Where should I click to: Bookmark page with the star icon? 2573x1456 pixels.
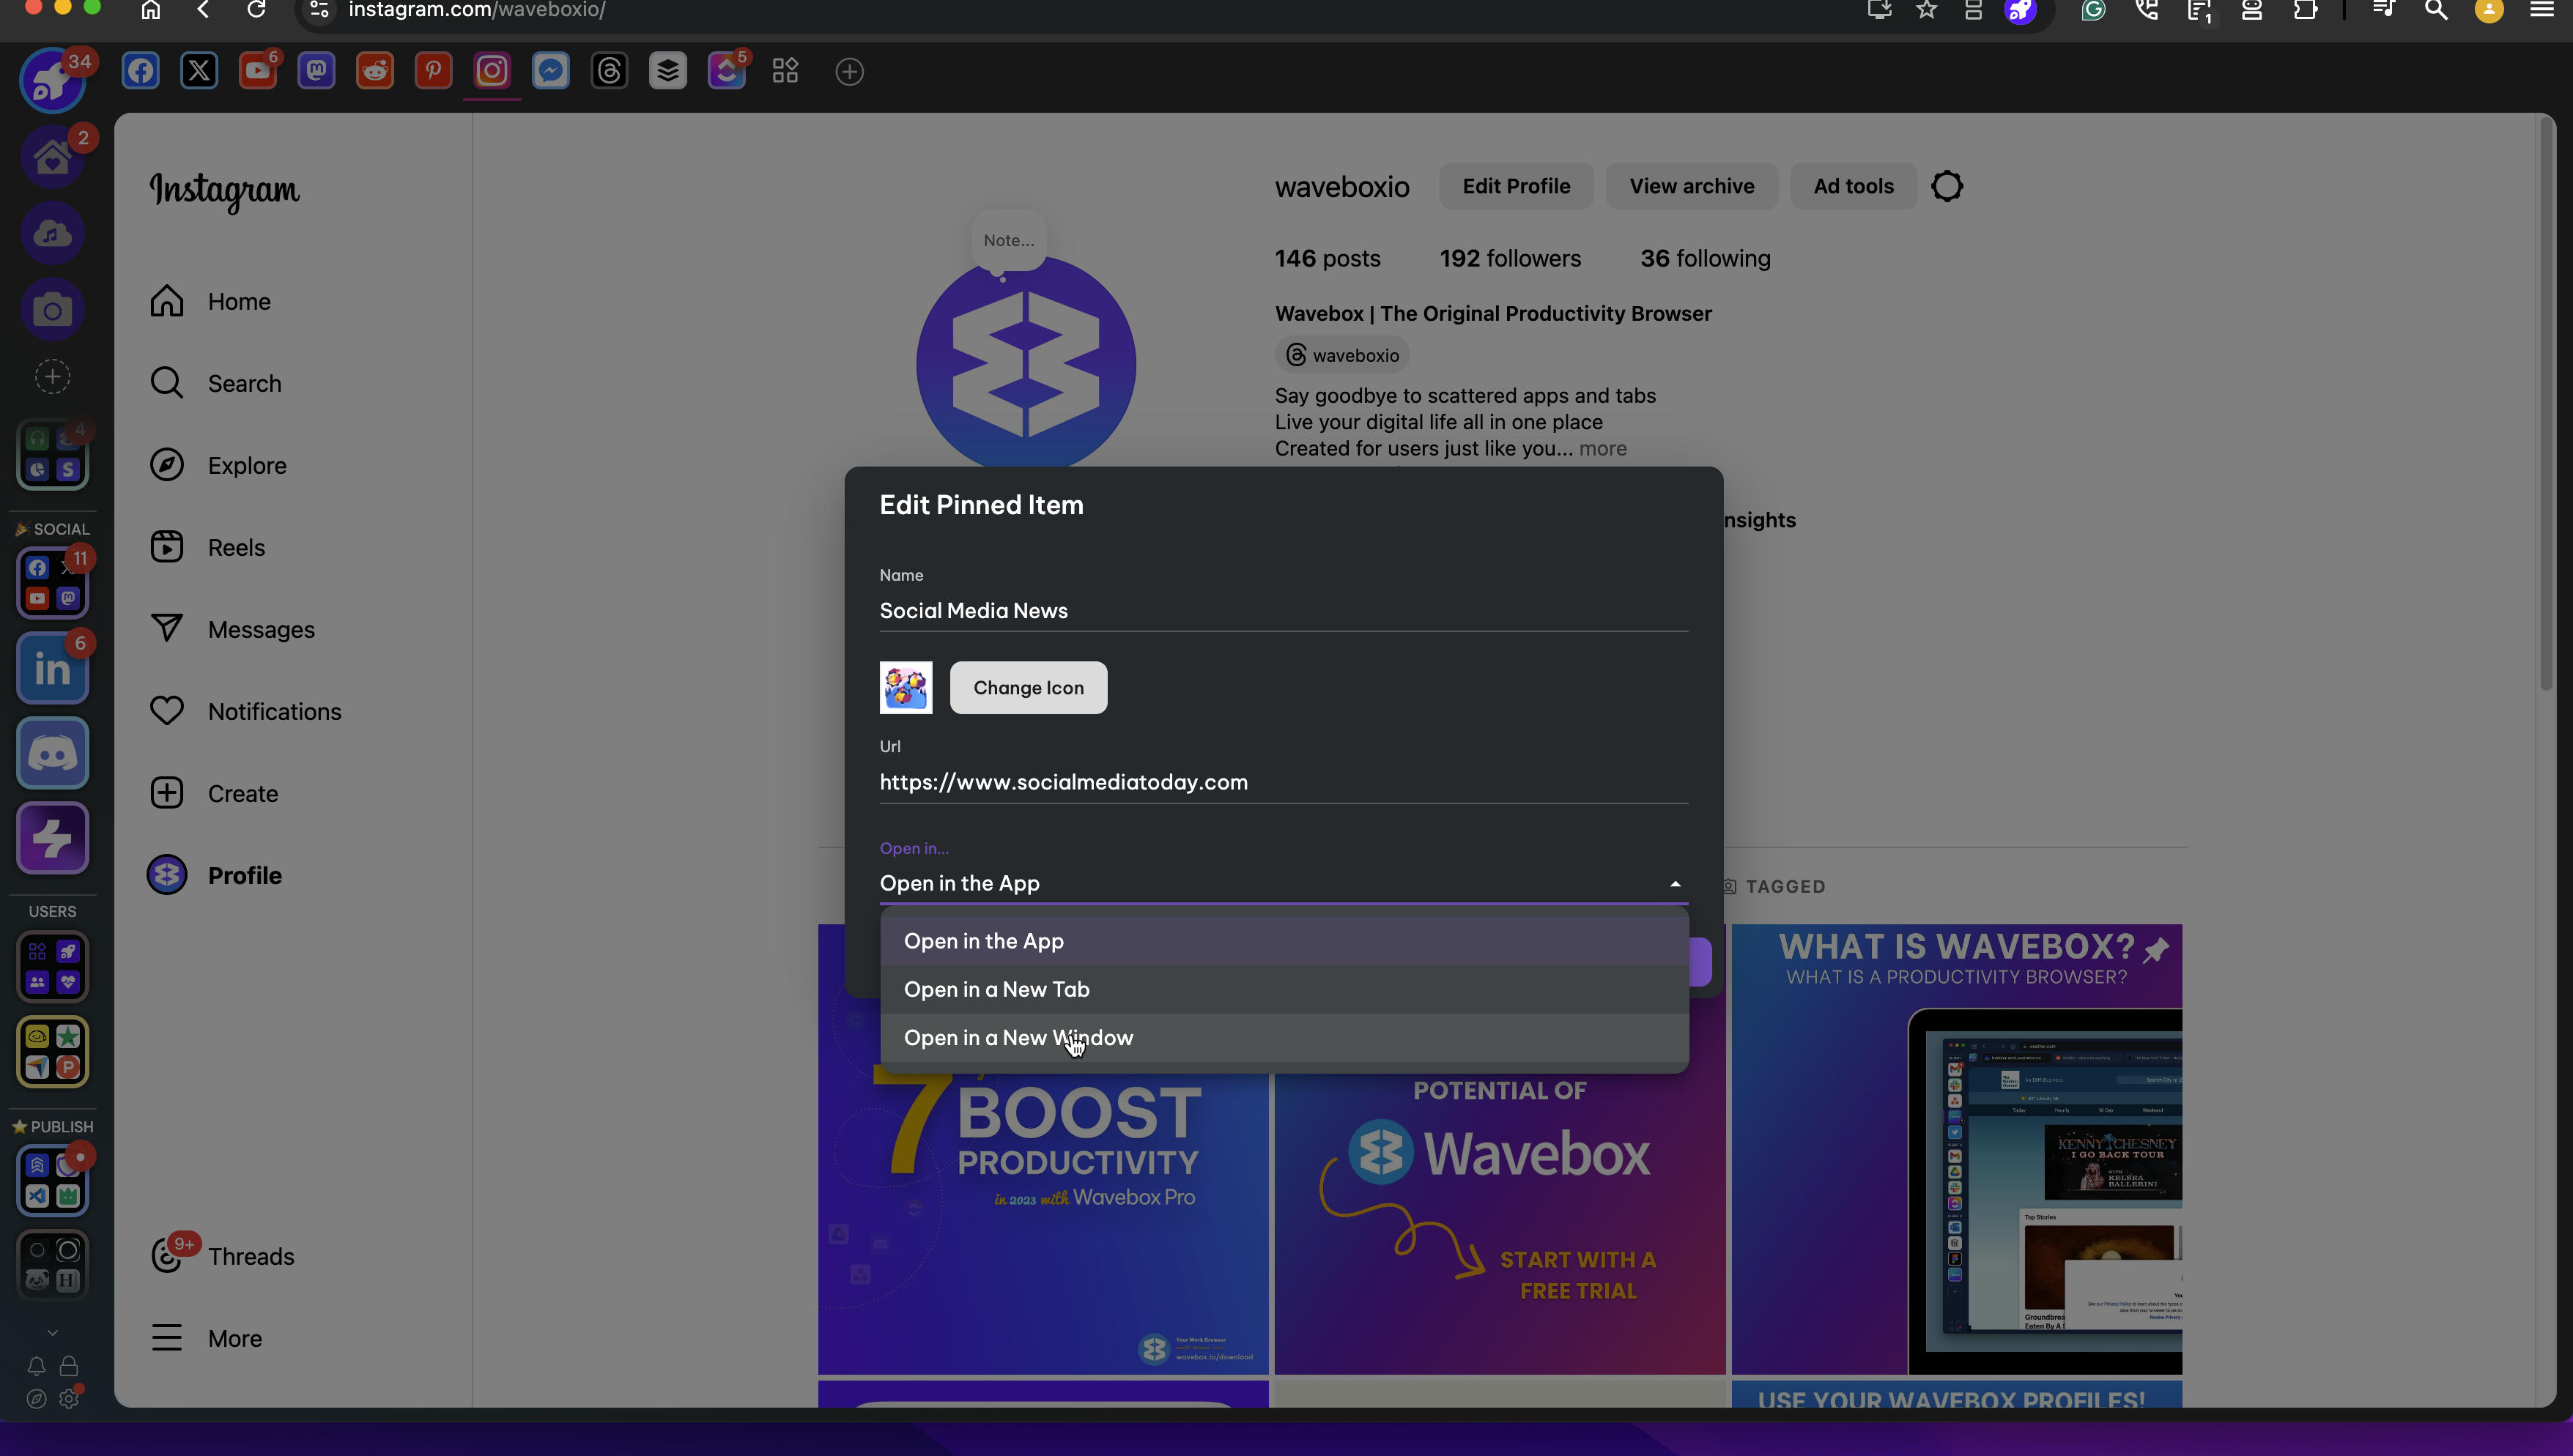[1927, 10]
